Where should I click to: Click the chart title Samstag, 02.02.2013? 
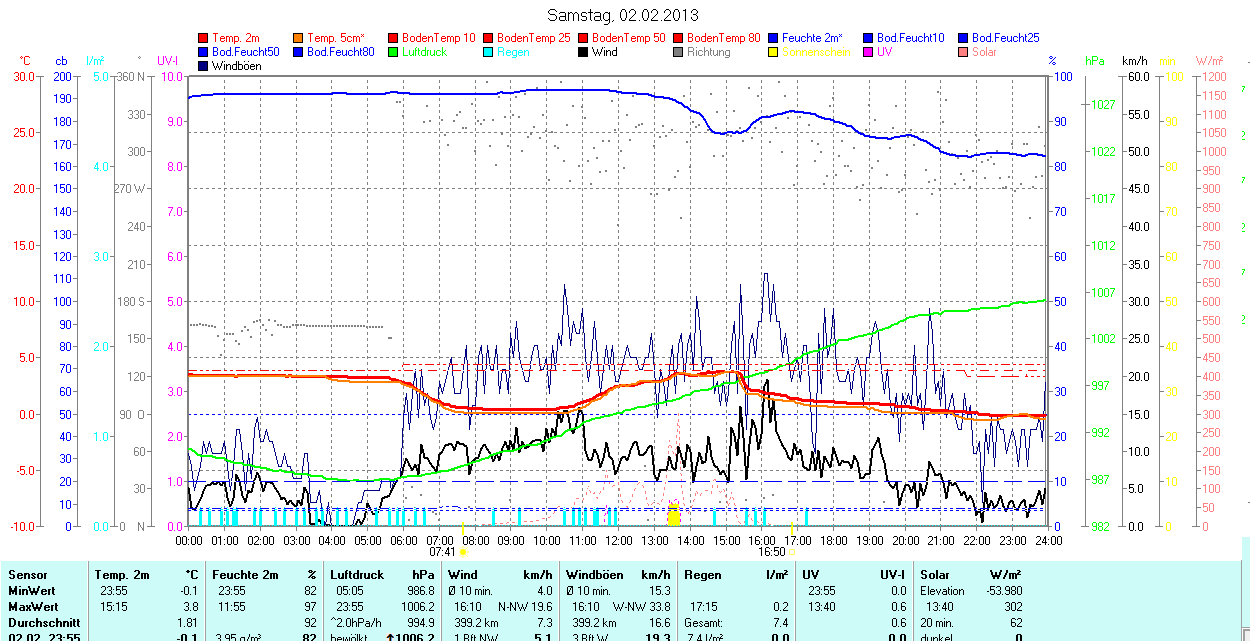point(624,15)
